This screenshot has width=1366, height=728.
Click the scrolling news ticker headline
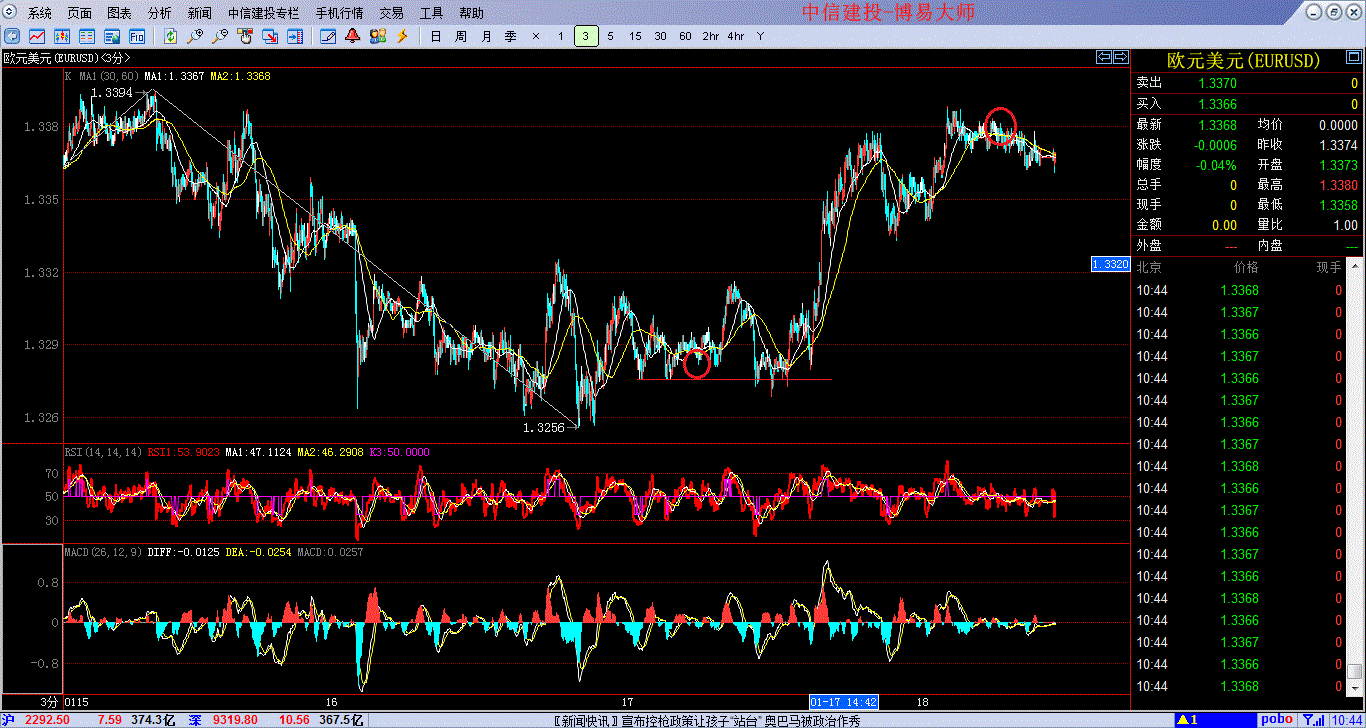point(708,720)
